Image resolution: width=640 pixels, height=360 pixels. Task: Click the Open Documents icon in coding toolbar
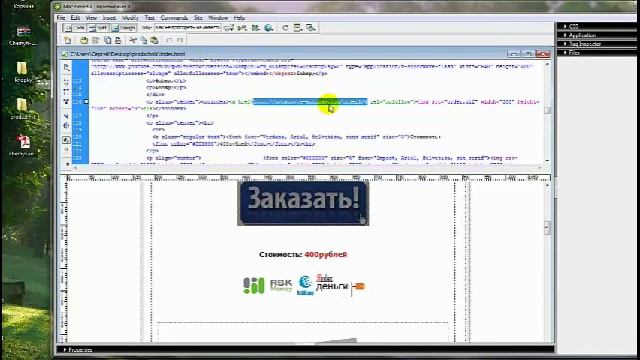point(67,67)
